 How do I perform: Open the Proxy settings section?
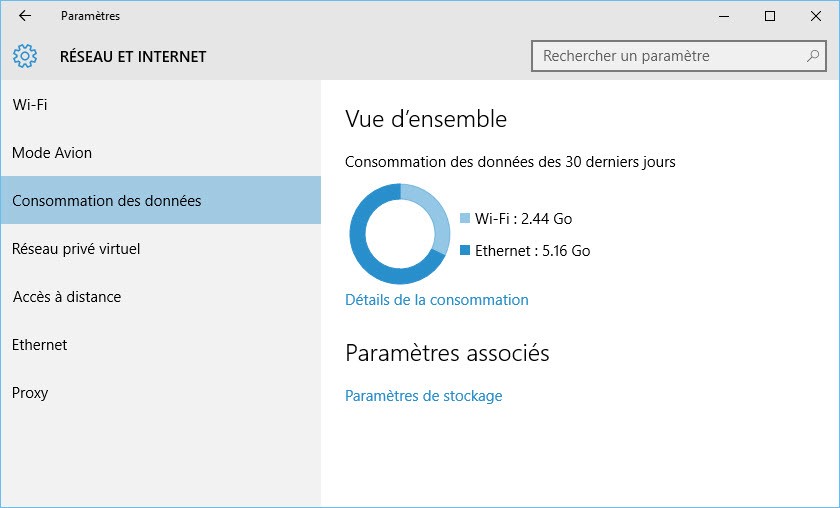pos(30,393)
